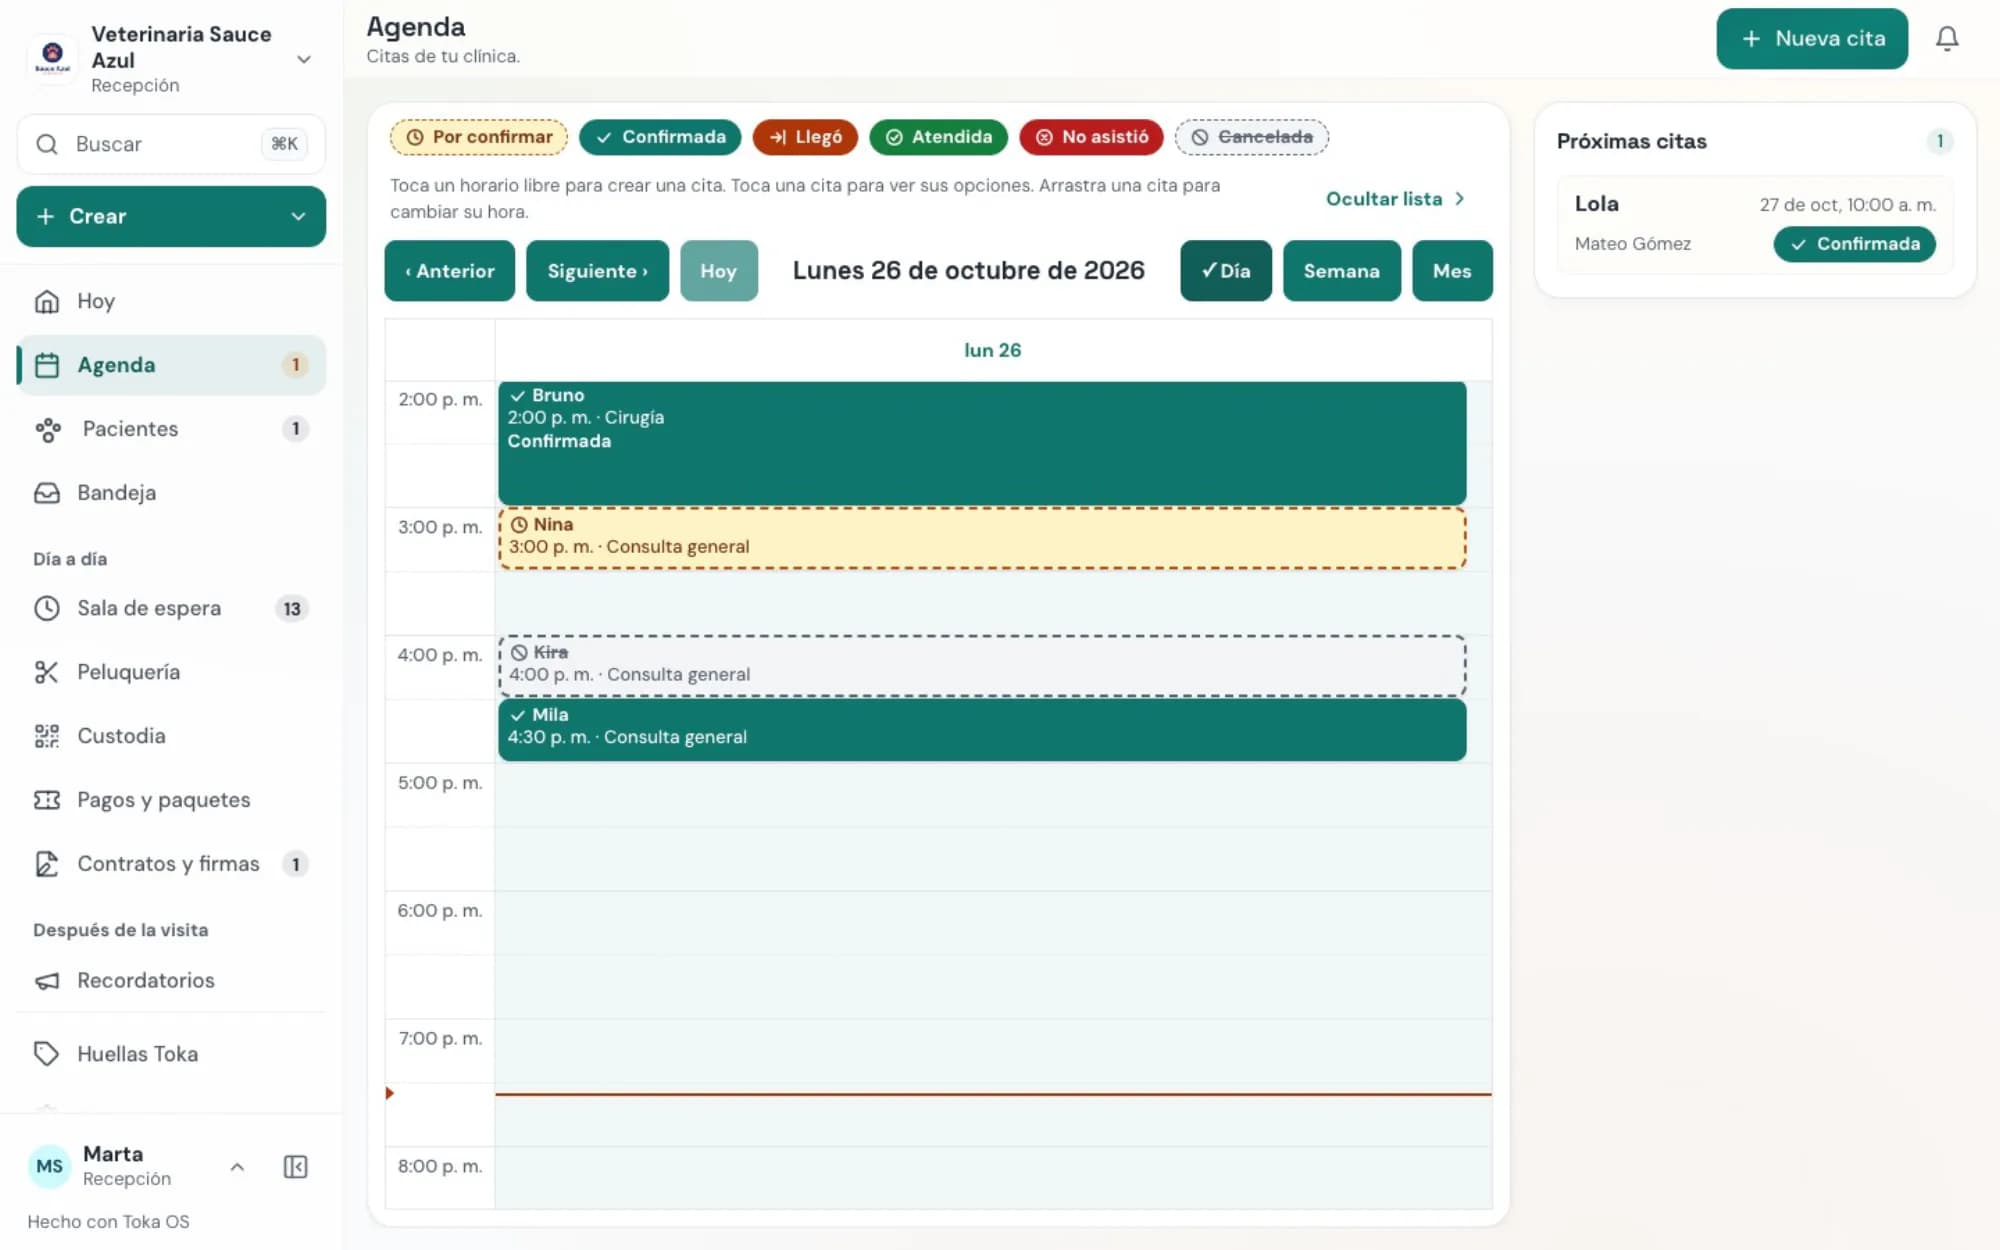Collapse the sidebar panel icon

[x=295, y=1167]
